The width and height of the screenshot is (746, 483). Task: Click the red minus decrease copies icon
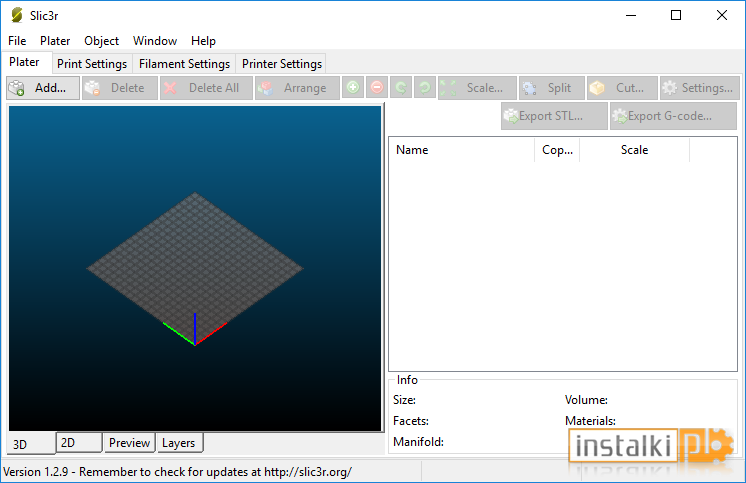point(377,88)
